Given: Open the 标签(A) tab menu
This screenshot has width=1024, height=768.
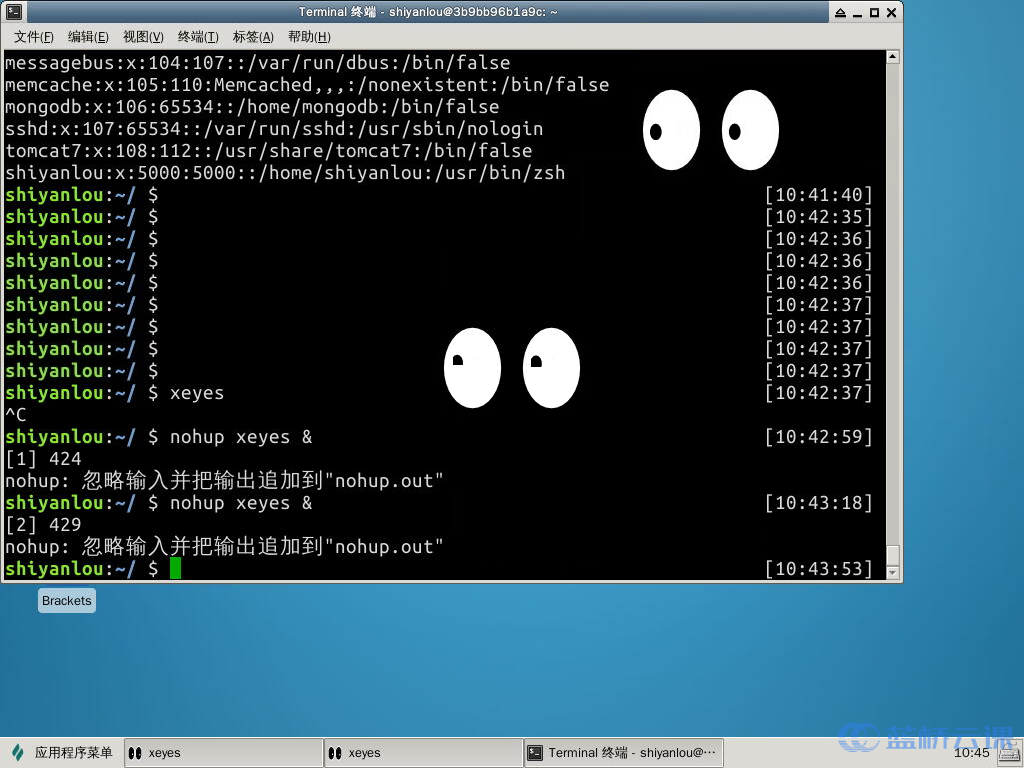Looking at the screenshot, I should [x=252, y=37].
